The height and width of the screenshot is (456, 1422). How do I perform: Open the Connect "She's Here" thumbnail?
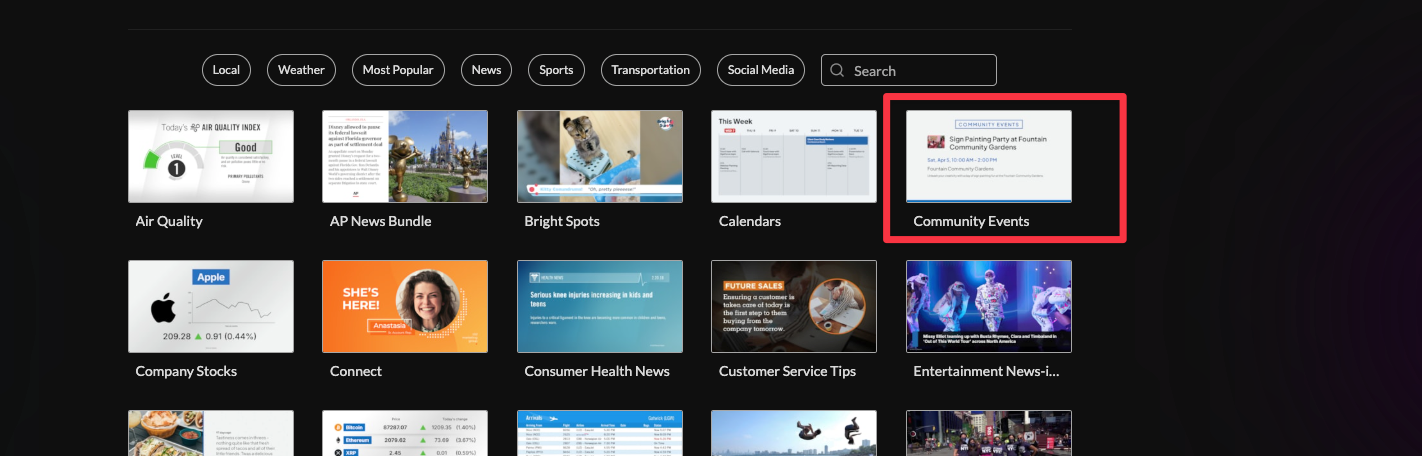[x=405, y=306]
